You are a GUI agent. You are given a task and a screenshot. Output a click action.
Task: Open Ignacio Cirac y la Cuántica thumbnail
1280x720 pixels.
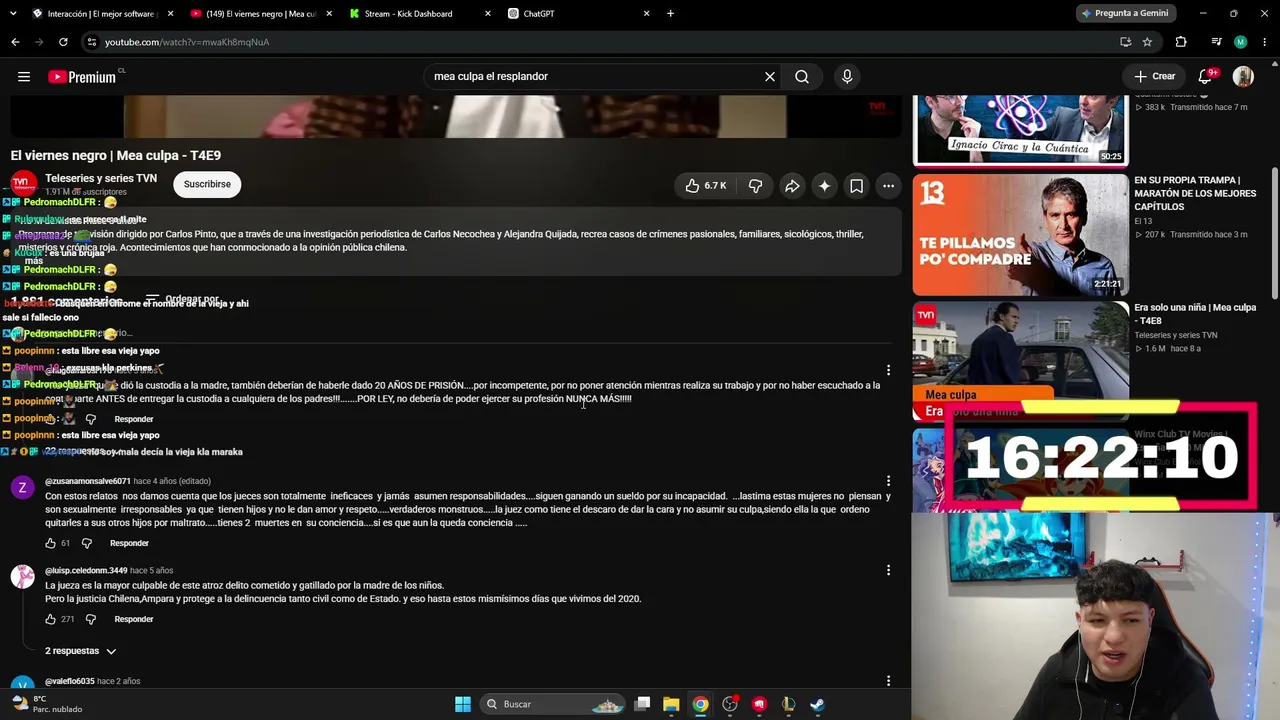click(x=1021, y=130)
